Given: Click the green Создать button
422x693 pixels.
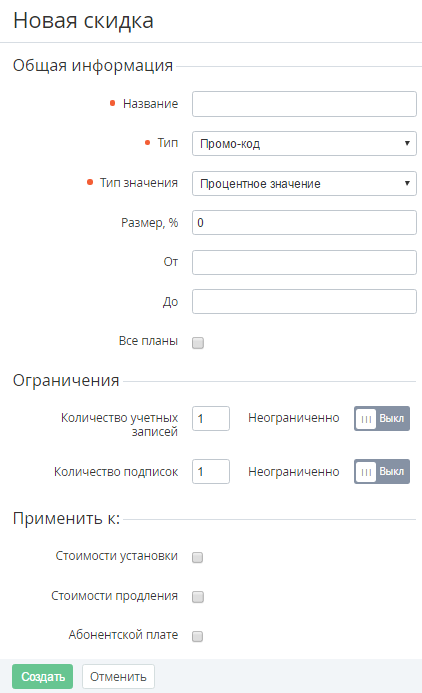Looking at the screenshot, I should [42, 676].
